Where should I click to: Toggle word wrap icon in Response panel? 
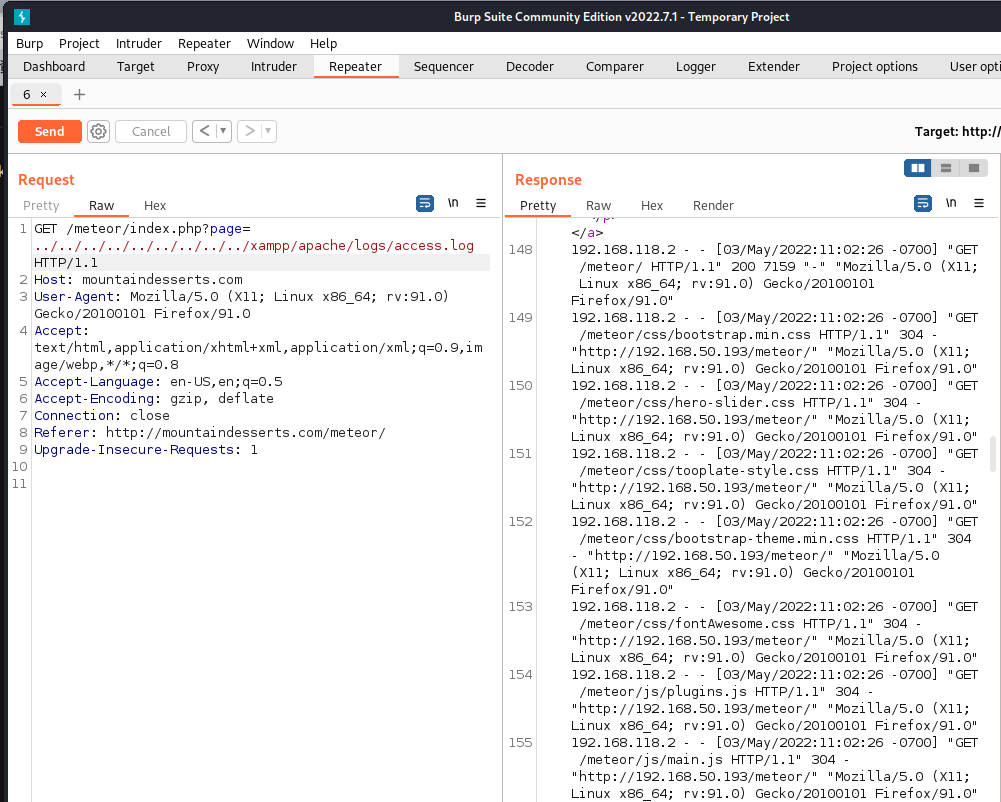point(922,204)
